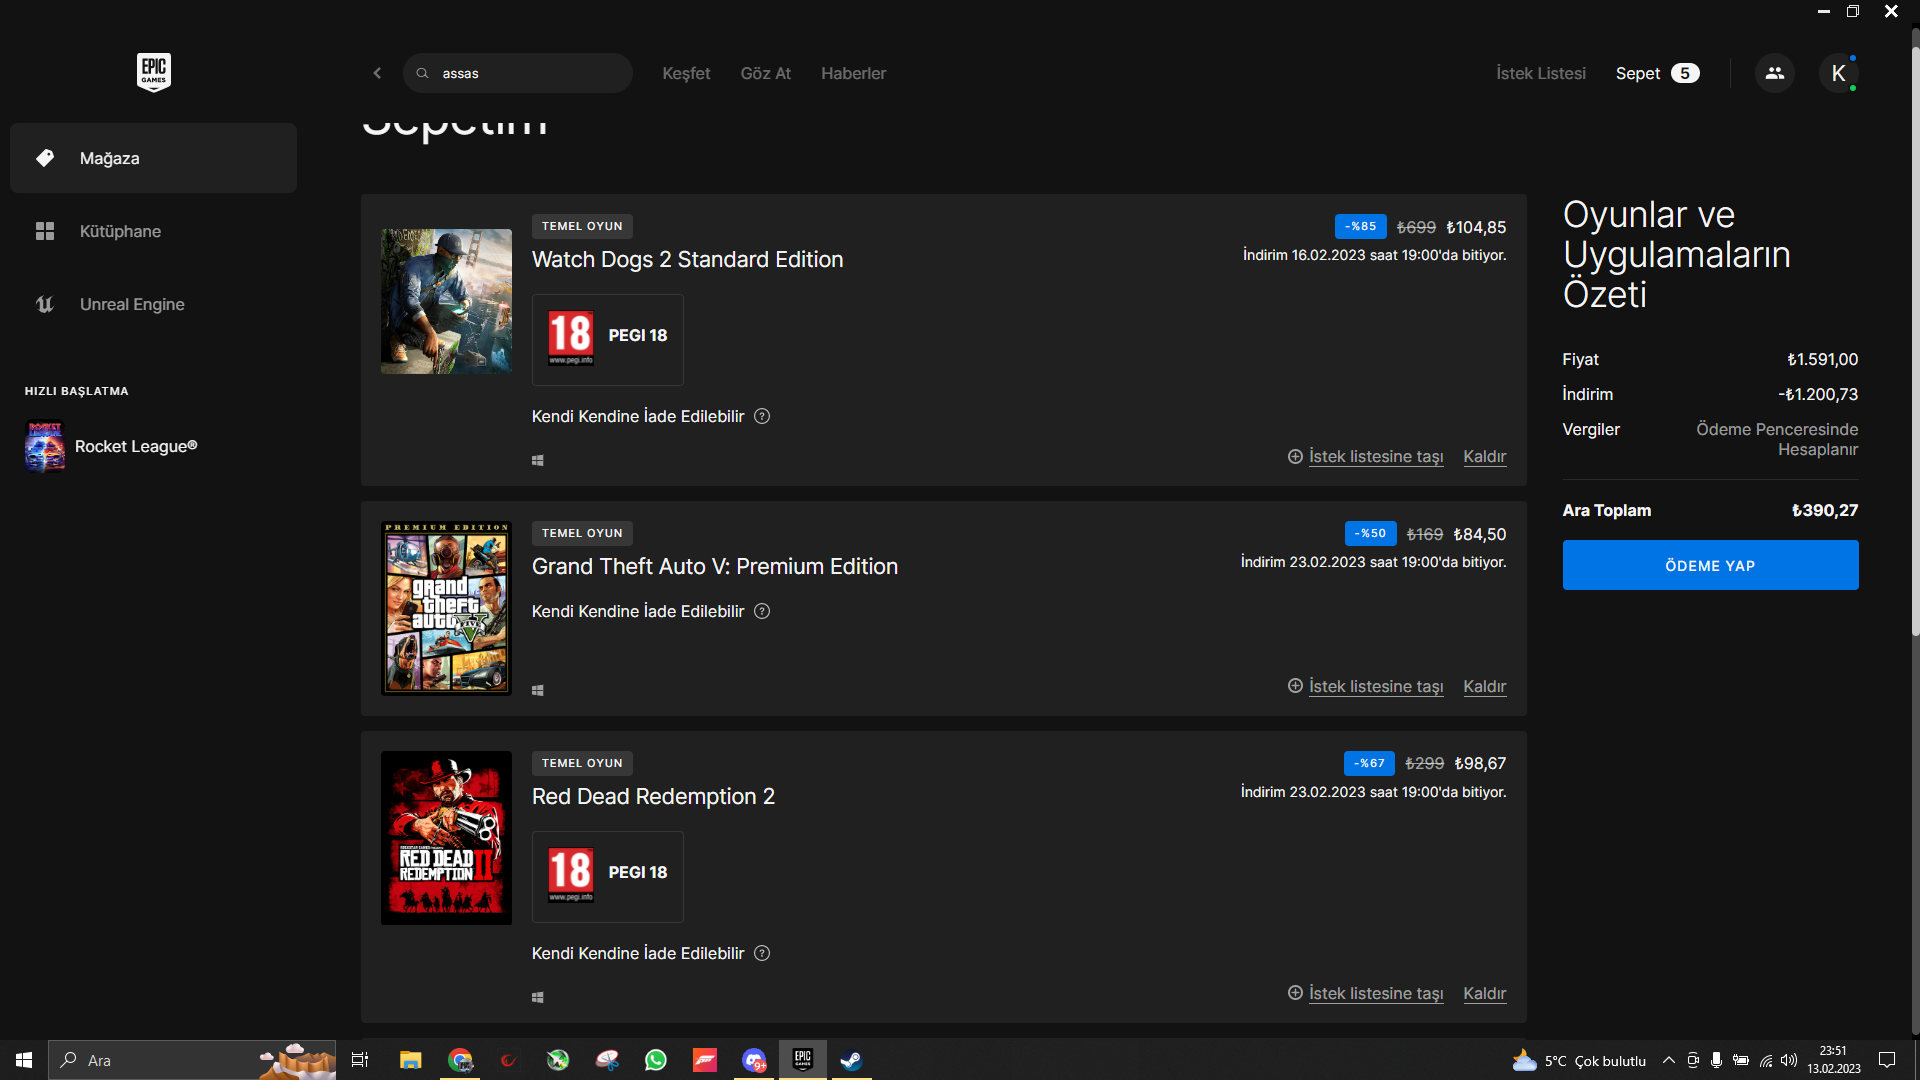Launch Rocket League from quick launch icon
Viewport: 1920px width, 1080px height.
(45, 446)
